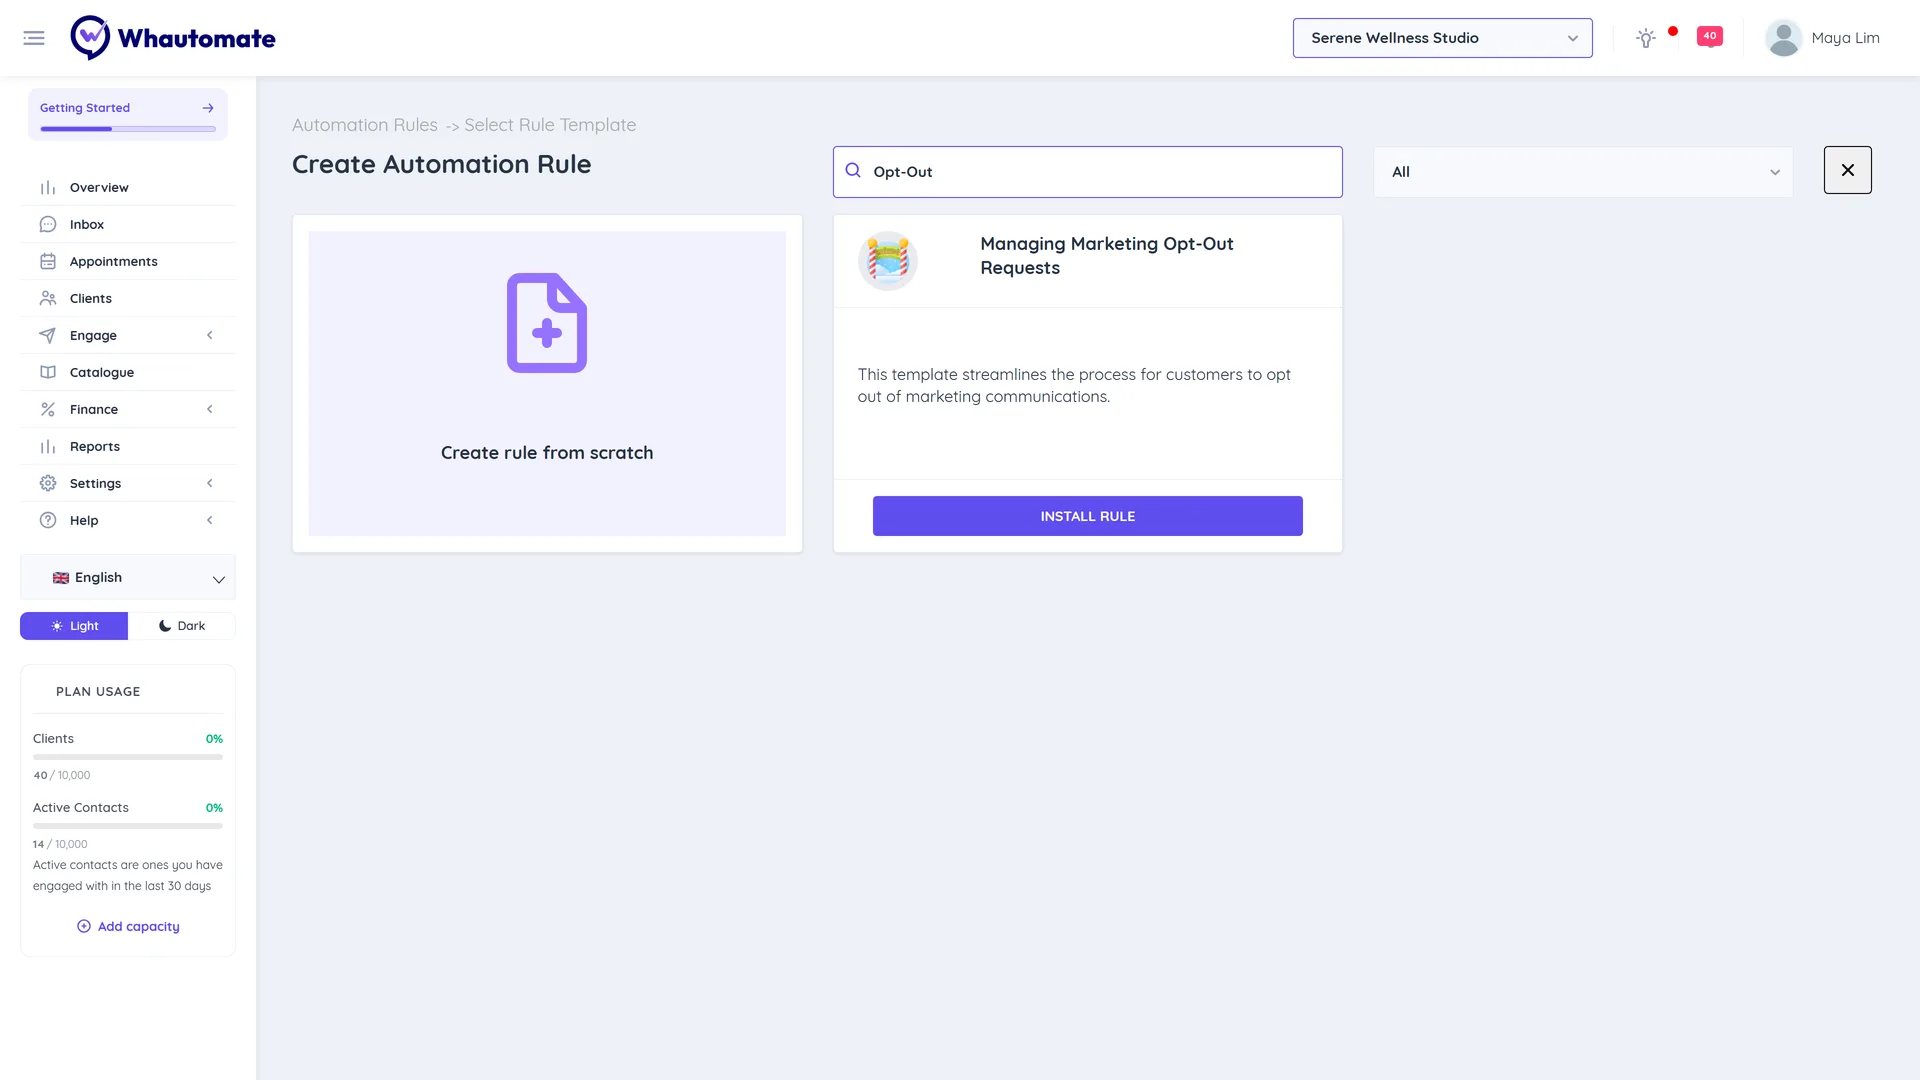Click the Overview bar chart icon

click(48, 187)
